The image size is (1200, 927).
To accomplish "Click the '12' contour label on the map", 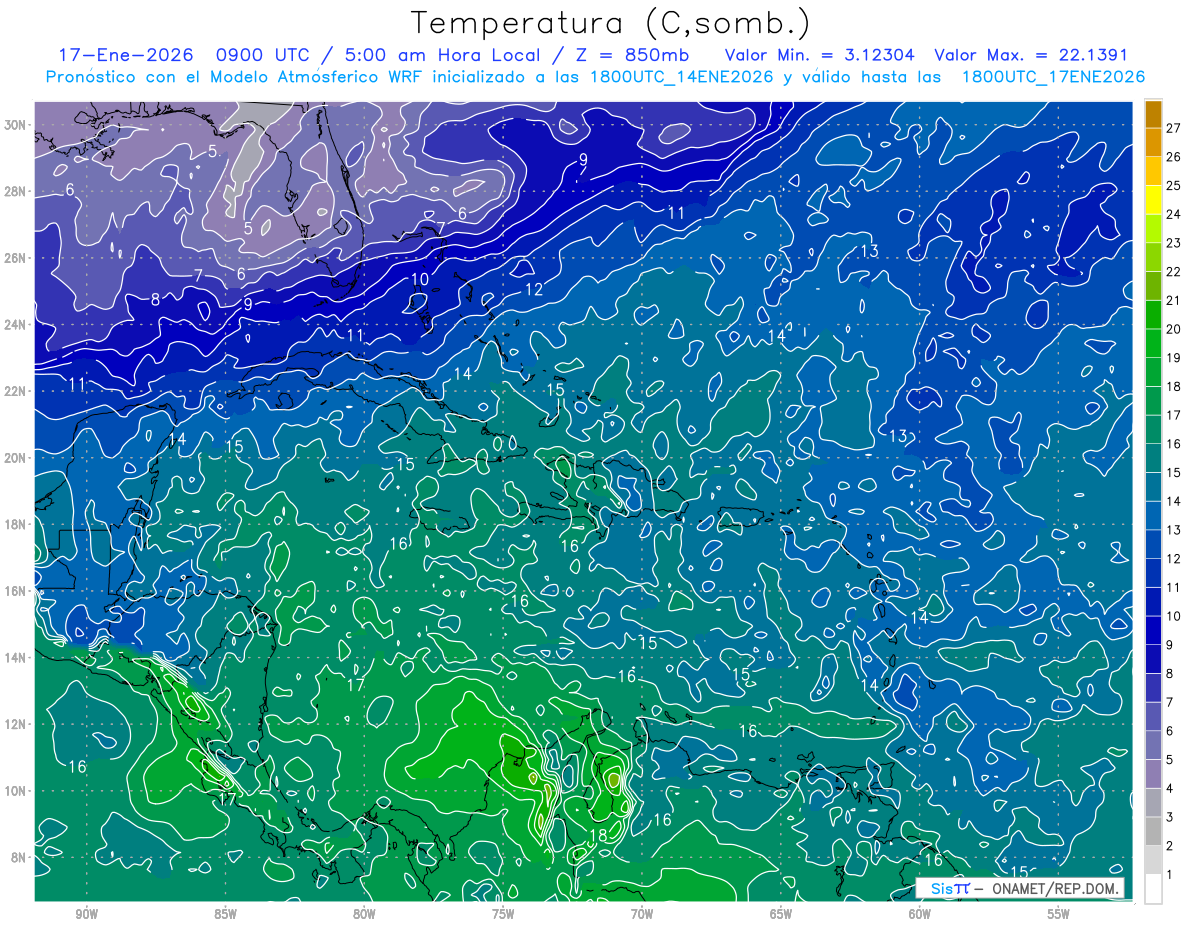I will [534, 290].
